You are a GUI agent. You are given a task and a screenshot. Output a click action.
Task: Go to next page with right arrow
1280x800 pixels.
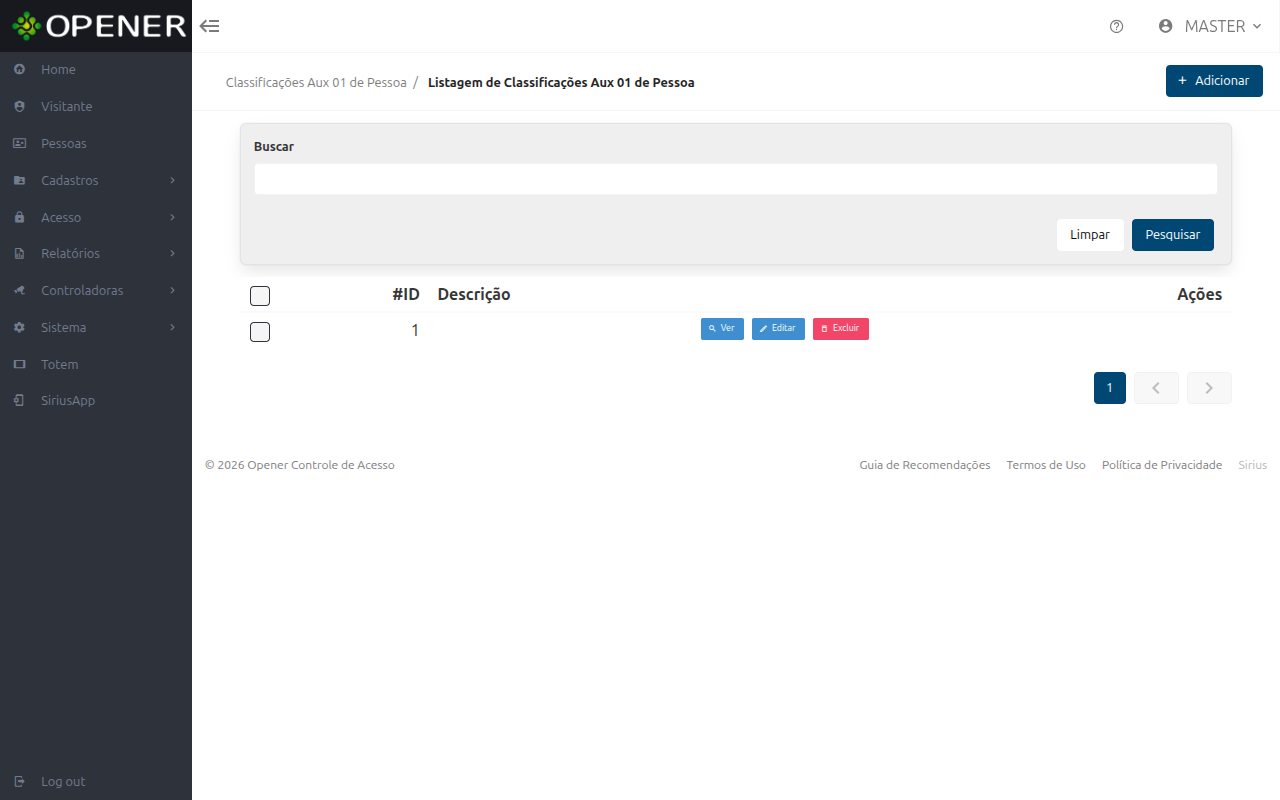(x=1209, y=388)
